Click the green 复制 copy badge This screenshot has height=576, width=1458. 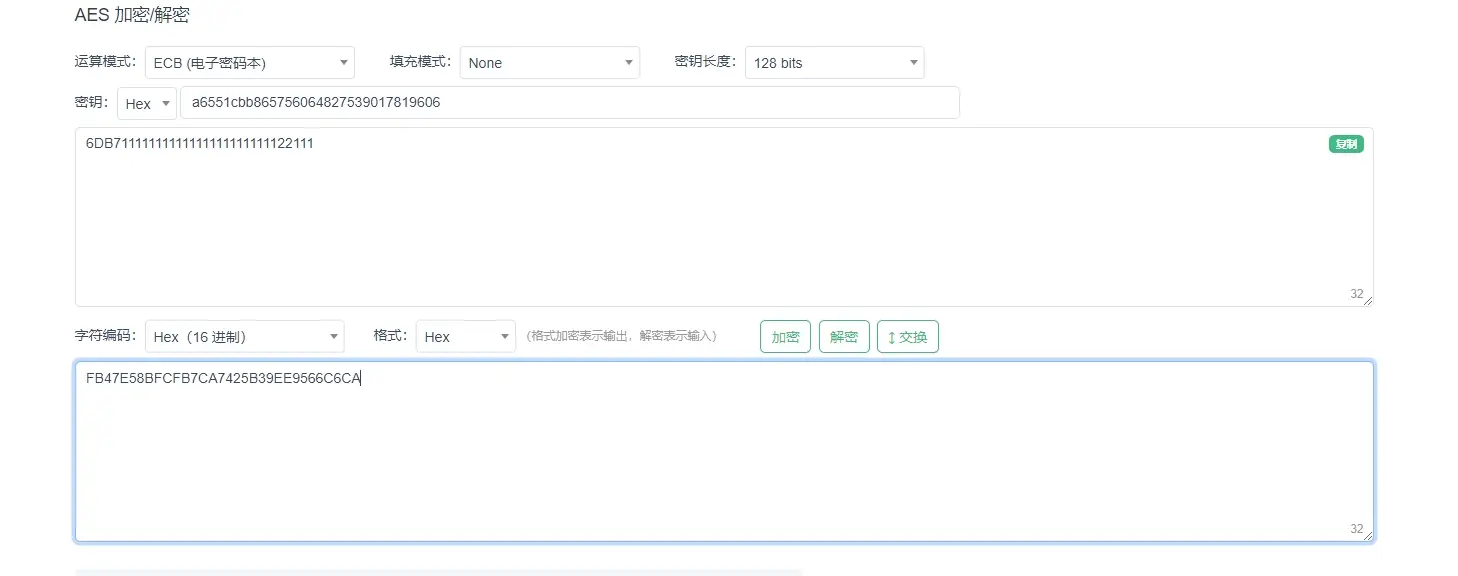tap(1345, 144)
